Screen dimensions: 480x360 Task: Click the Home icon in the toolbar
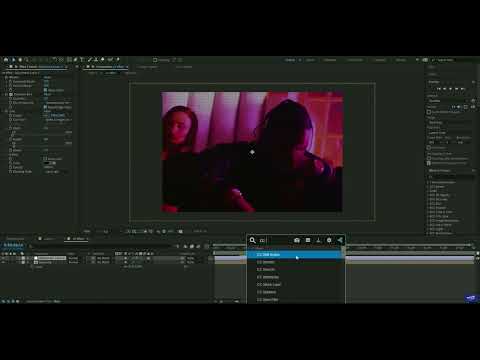(x=6, y=60)
